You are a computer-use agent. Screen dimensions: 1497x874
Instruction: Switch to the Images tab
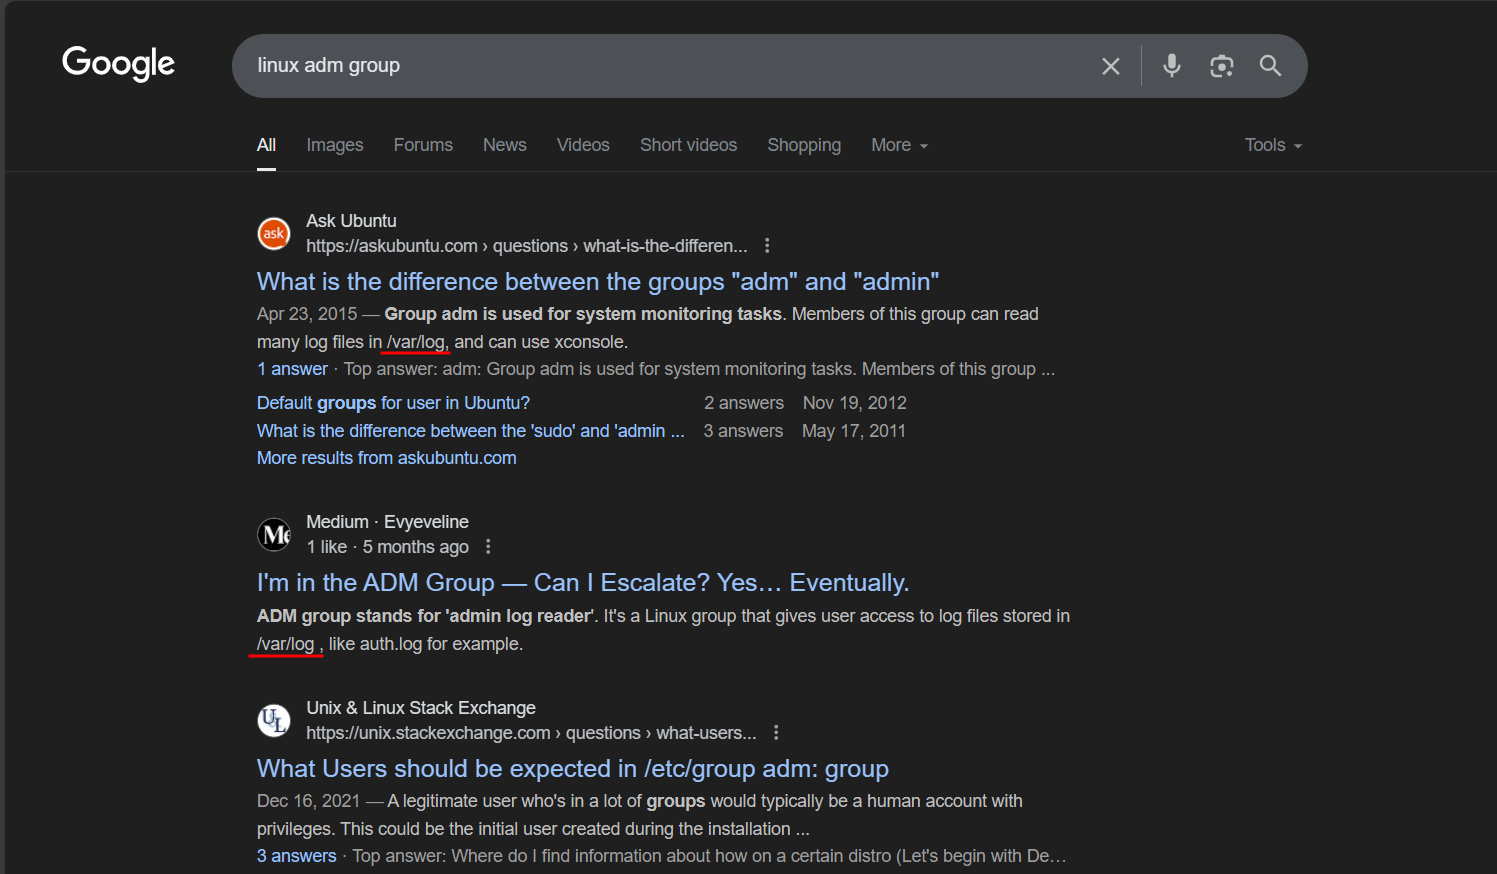(335, 146)
